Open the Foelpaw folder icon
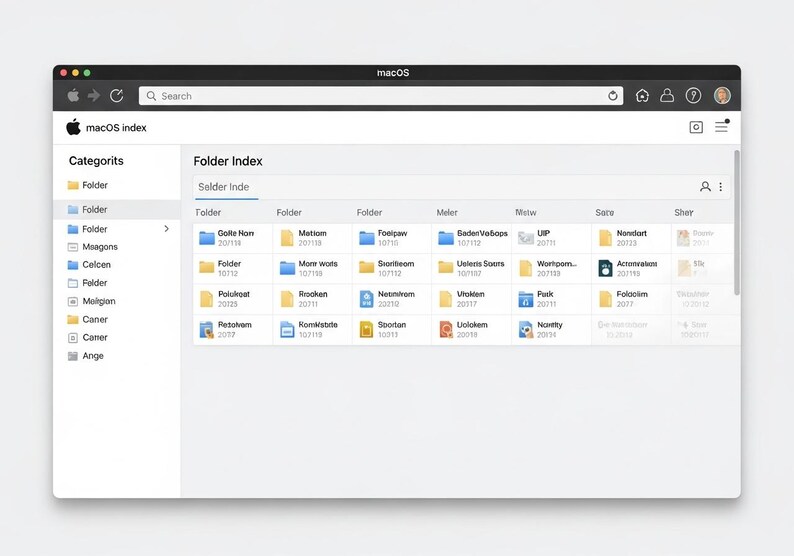Image resolution: width=794 pixels, height=556 pixels. 367,238
